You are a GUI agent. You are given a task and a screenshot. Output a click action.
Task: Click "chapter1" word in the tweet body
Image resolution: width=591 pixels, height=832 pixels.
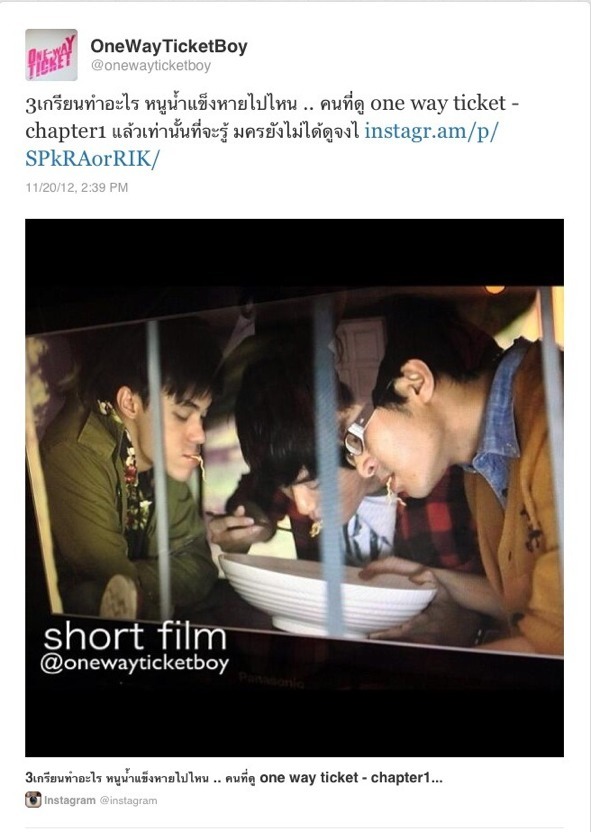pyautogui.click(x=66, y=131)
